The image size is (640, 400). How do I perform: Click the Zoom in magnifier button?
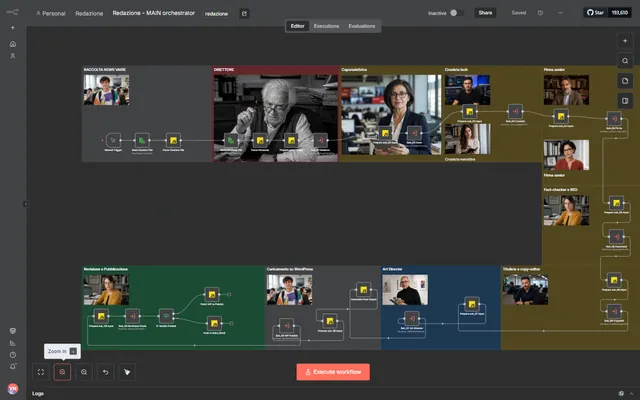click(62, 372)
